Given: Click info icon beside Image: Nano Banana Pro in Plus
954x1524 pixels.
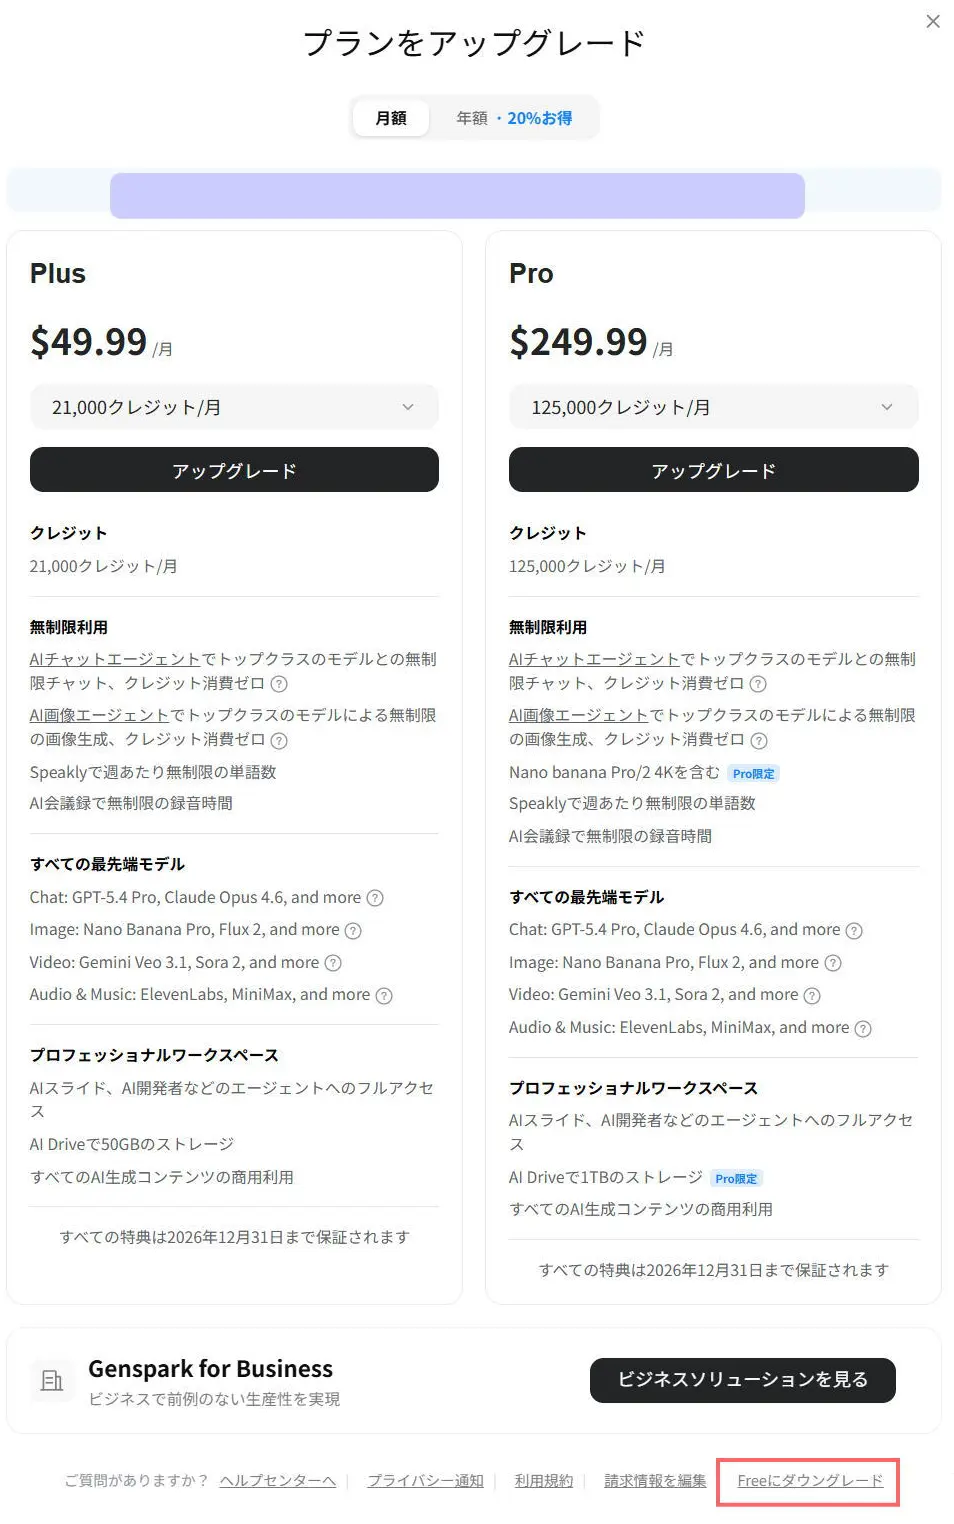Looking at the screenshot, I should (x=352, y=929).
